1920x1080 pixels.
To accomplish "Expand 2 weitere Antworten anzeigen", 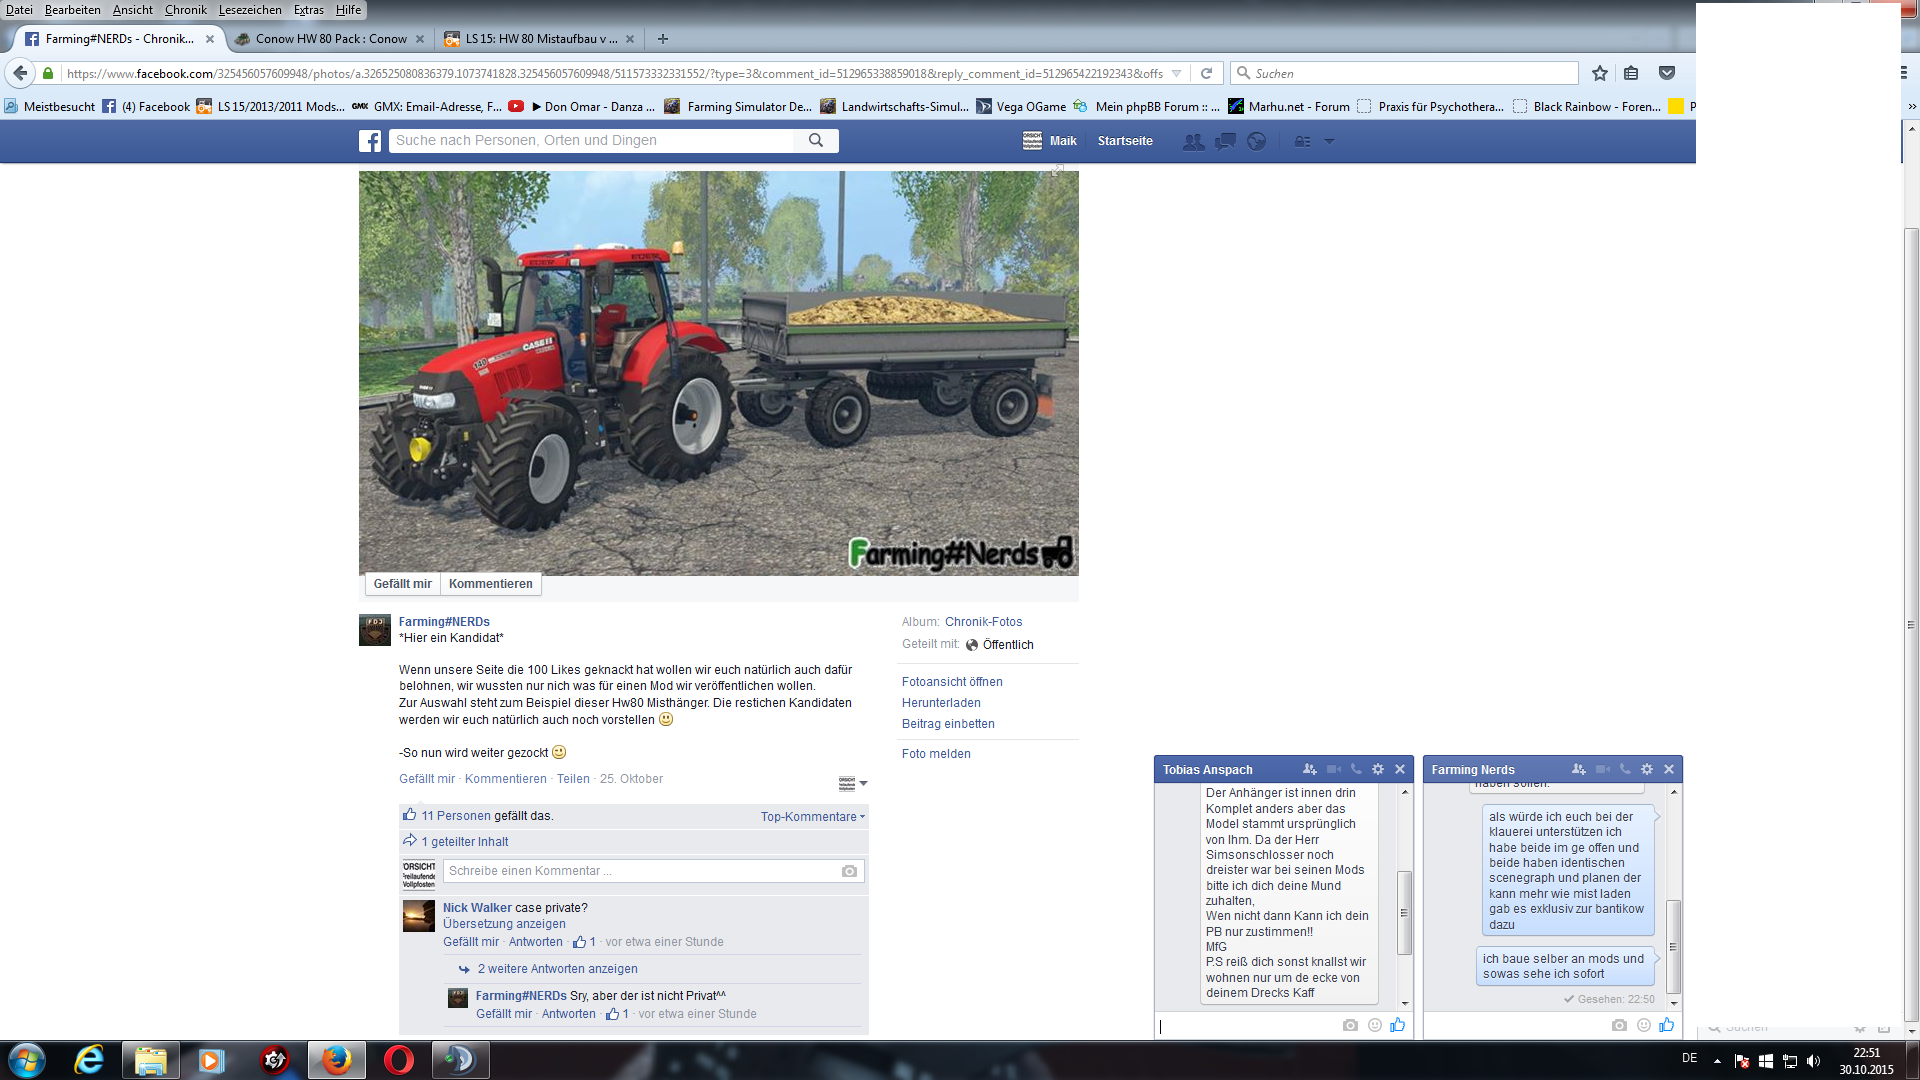I will pyautogui.click(x=557, y=969).
